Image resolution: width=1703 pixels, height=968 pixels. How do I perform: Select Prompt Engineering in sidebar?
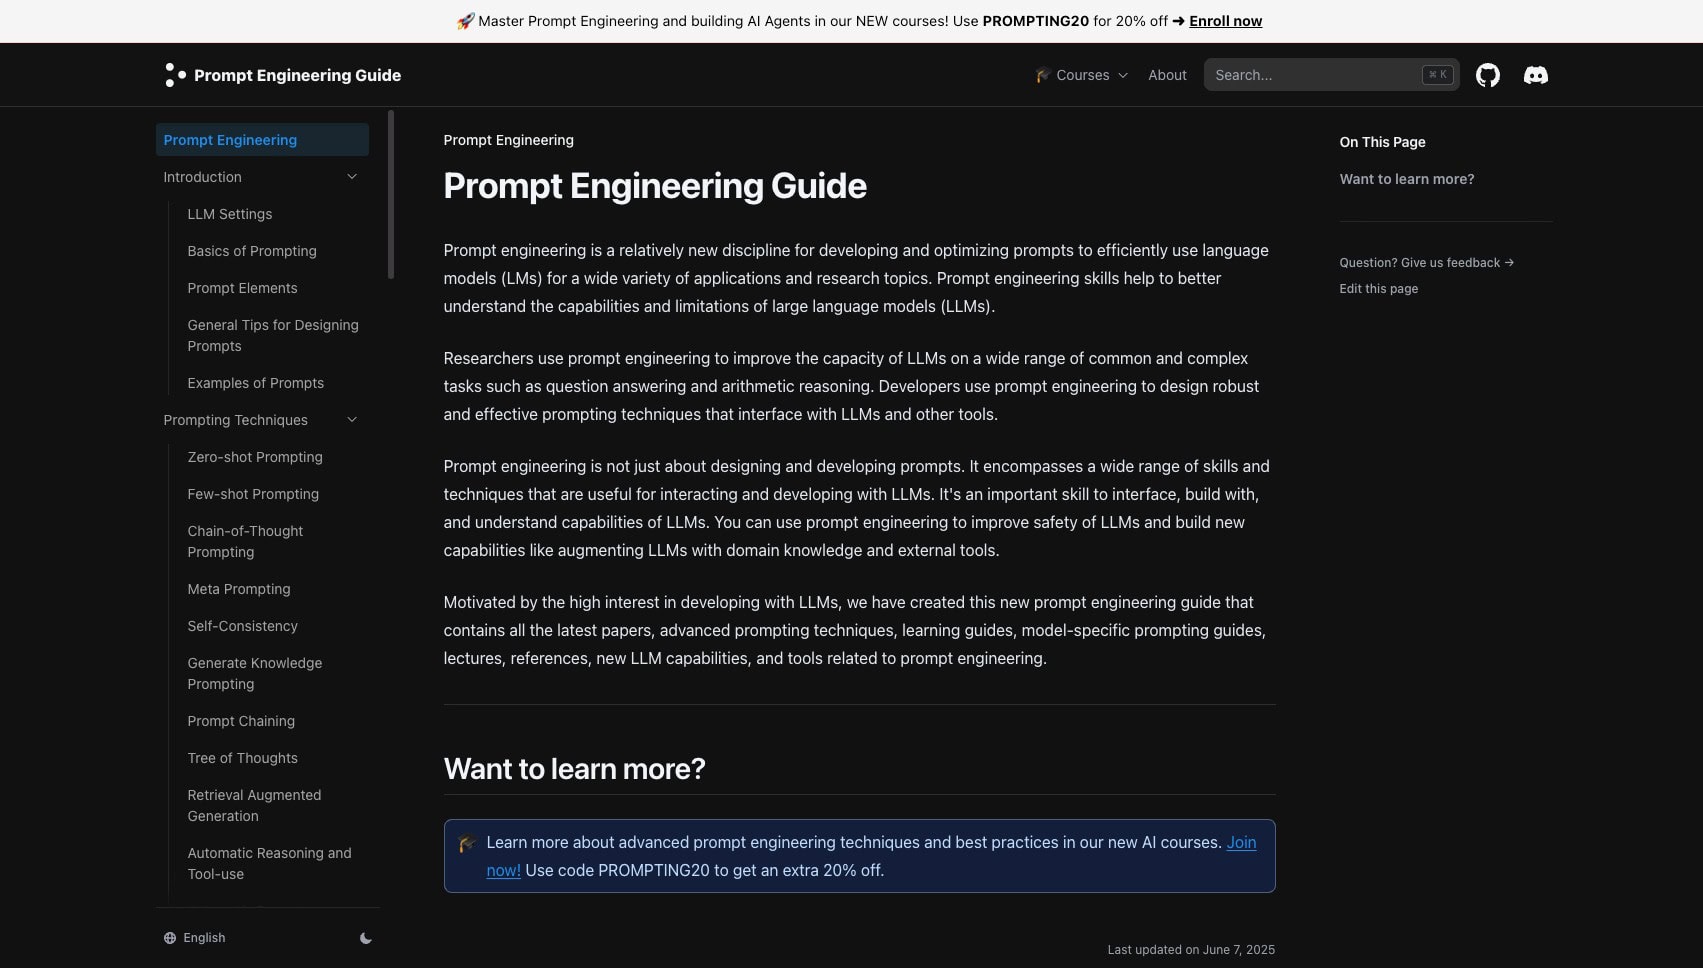tap(262, 140)
